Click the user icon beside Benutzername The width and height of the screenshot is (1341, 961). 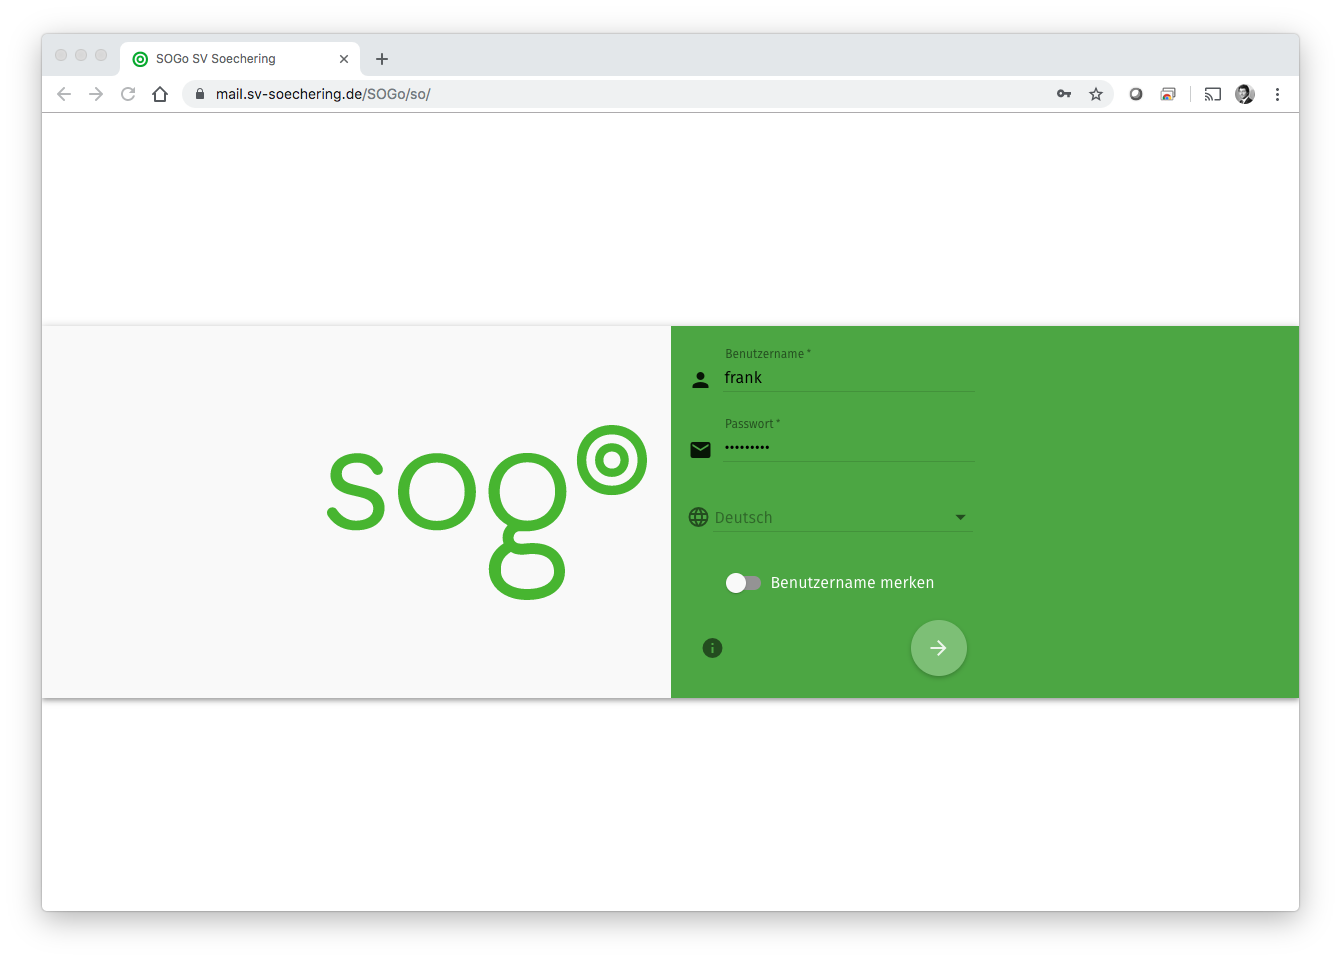(700, 380)
